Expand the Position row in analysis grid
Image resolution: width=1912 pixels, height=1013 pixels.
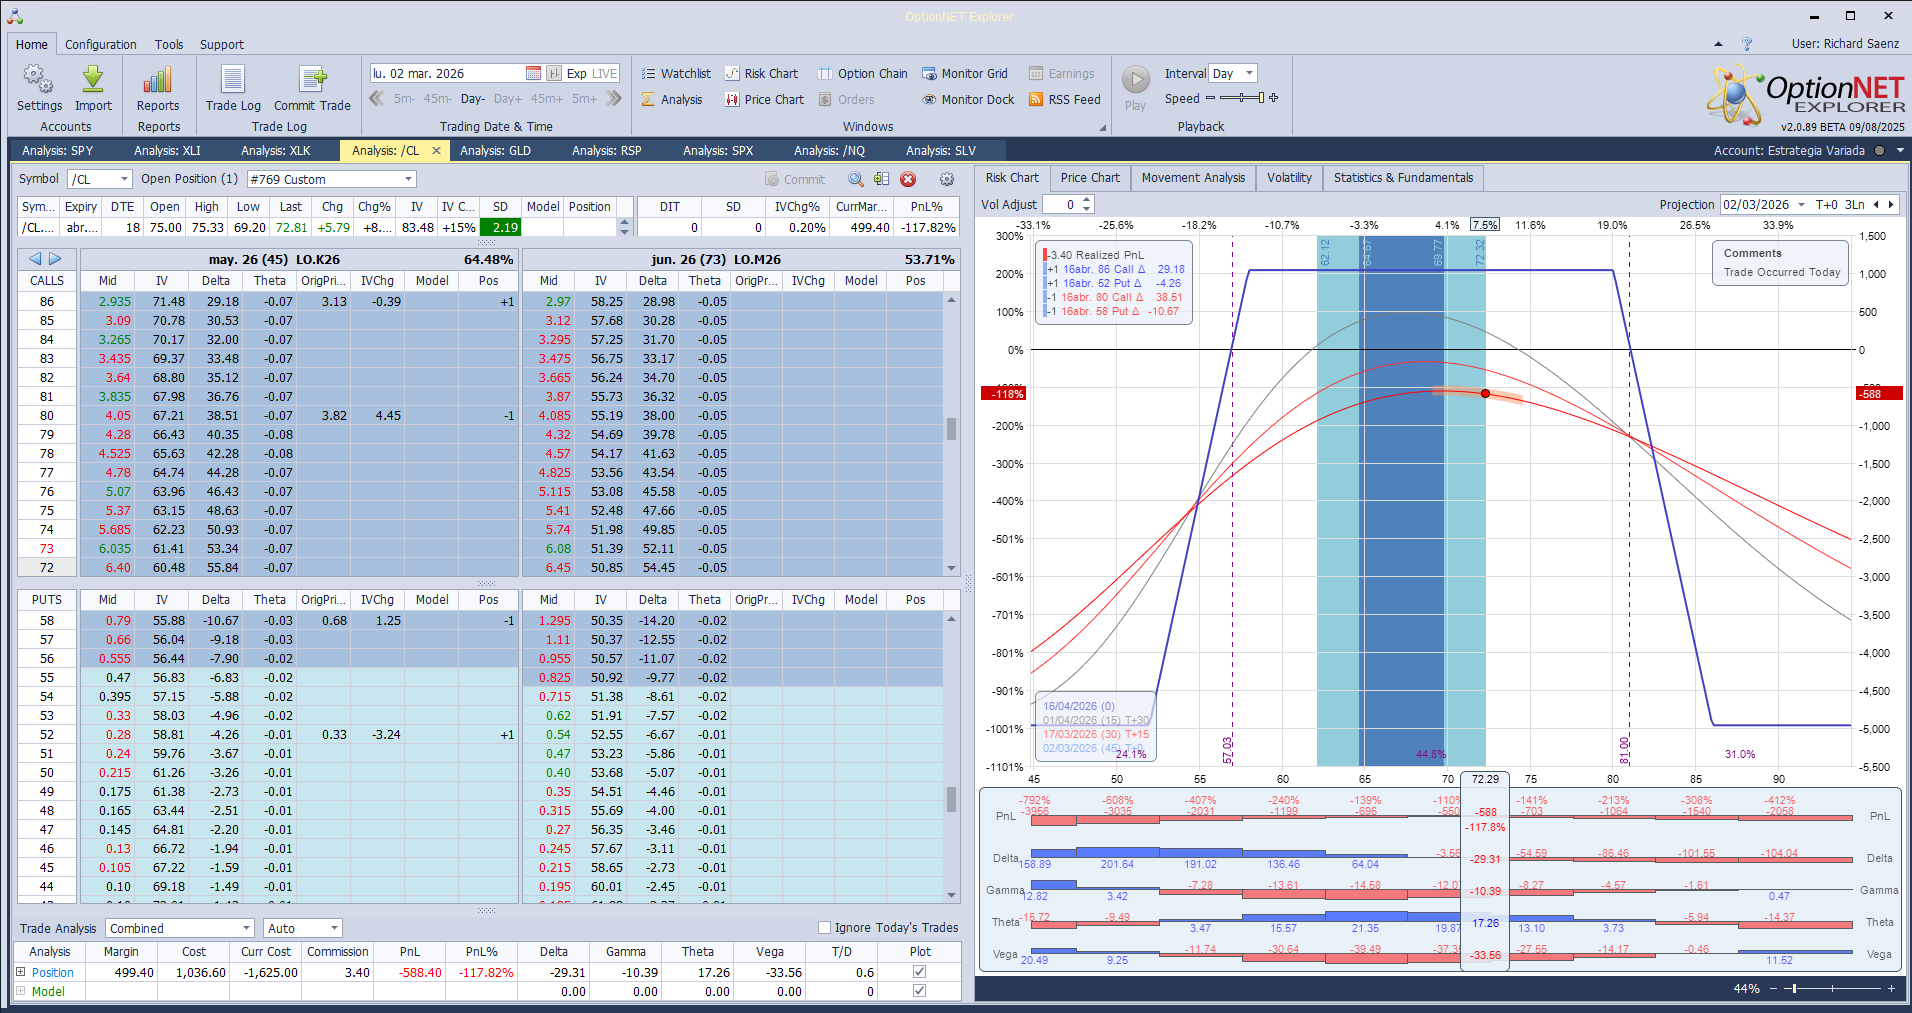[20, 972]
